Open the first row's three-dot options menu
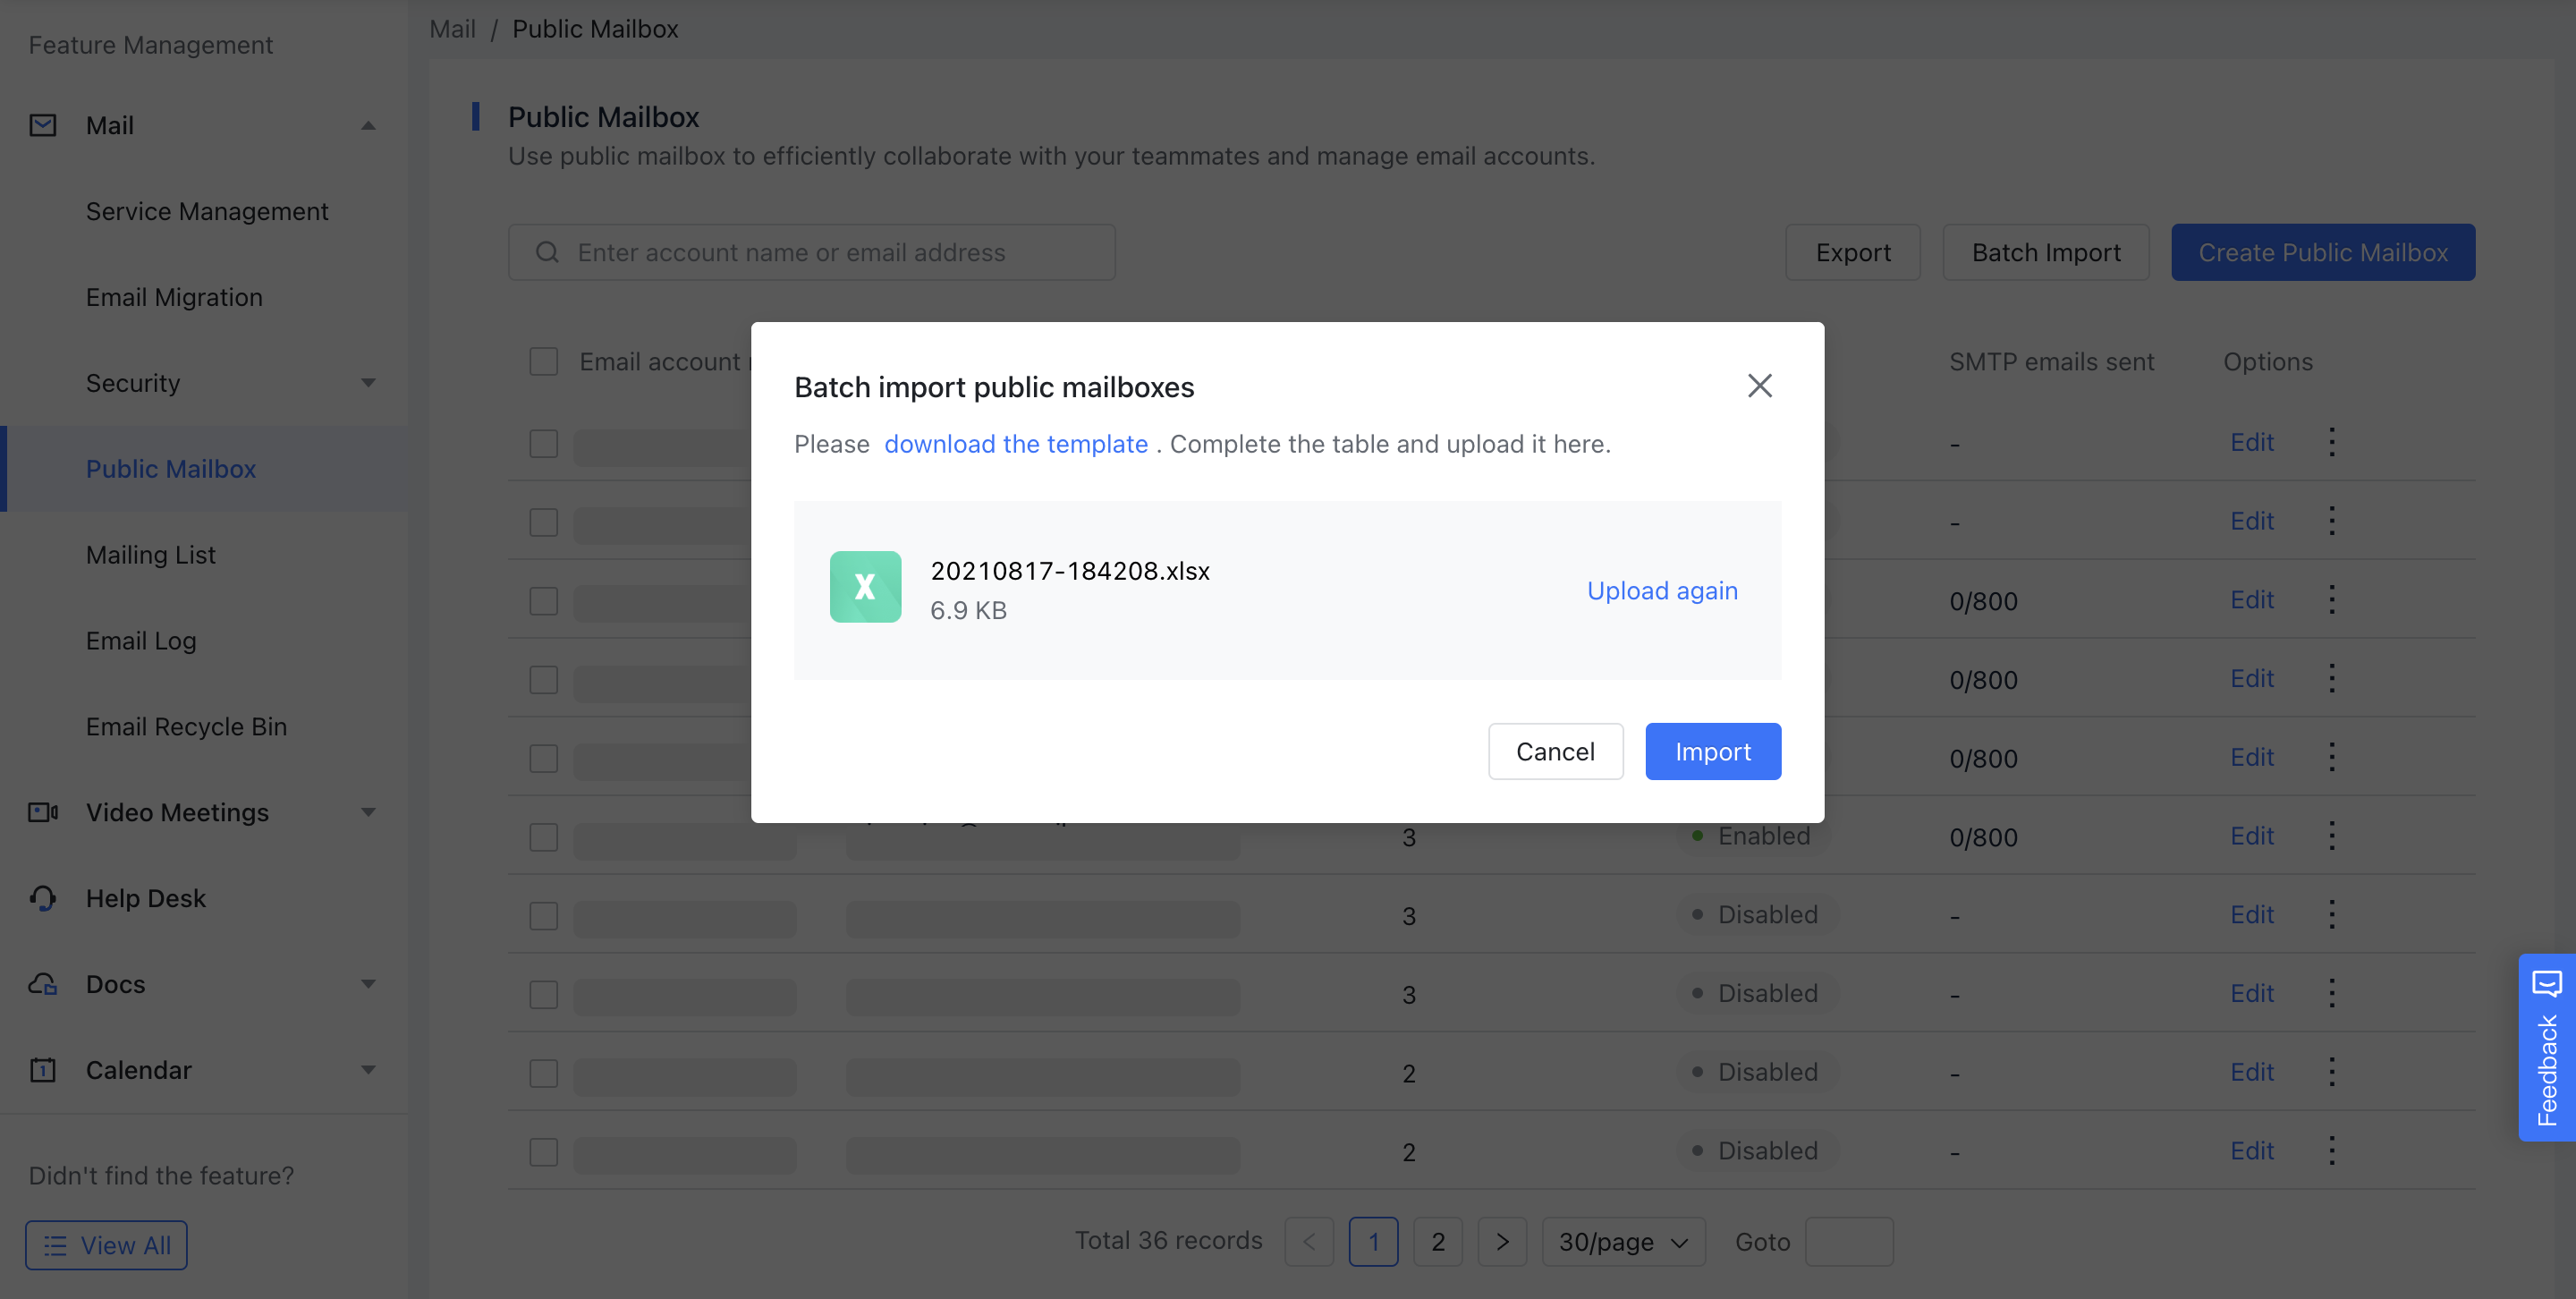 click(2332, 441)
